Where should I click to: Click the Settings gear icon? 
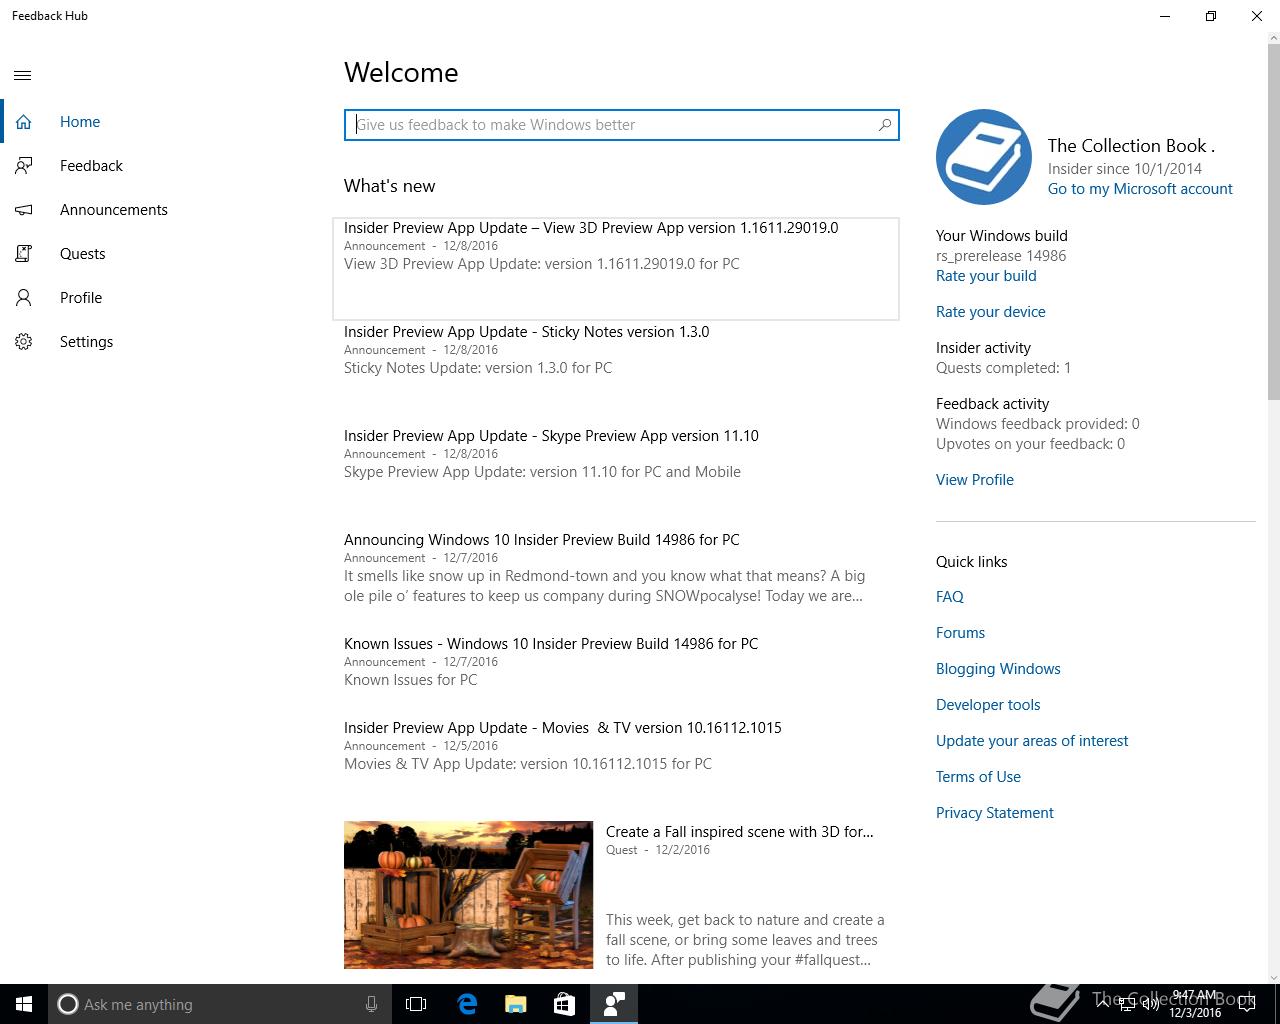[x=23, y=342]
